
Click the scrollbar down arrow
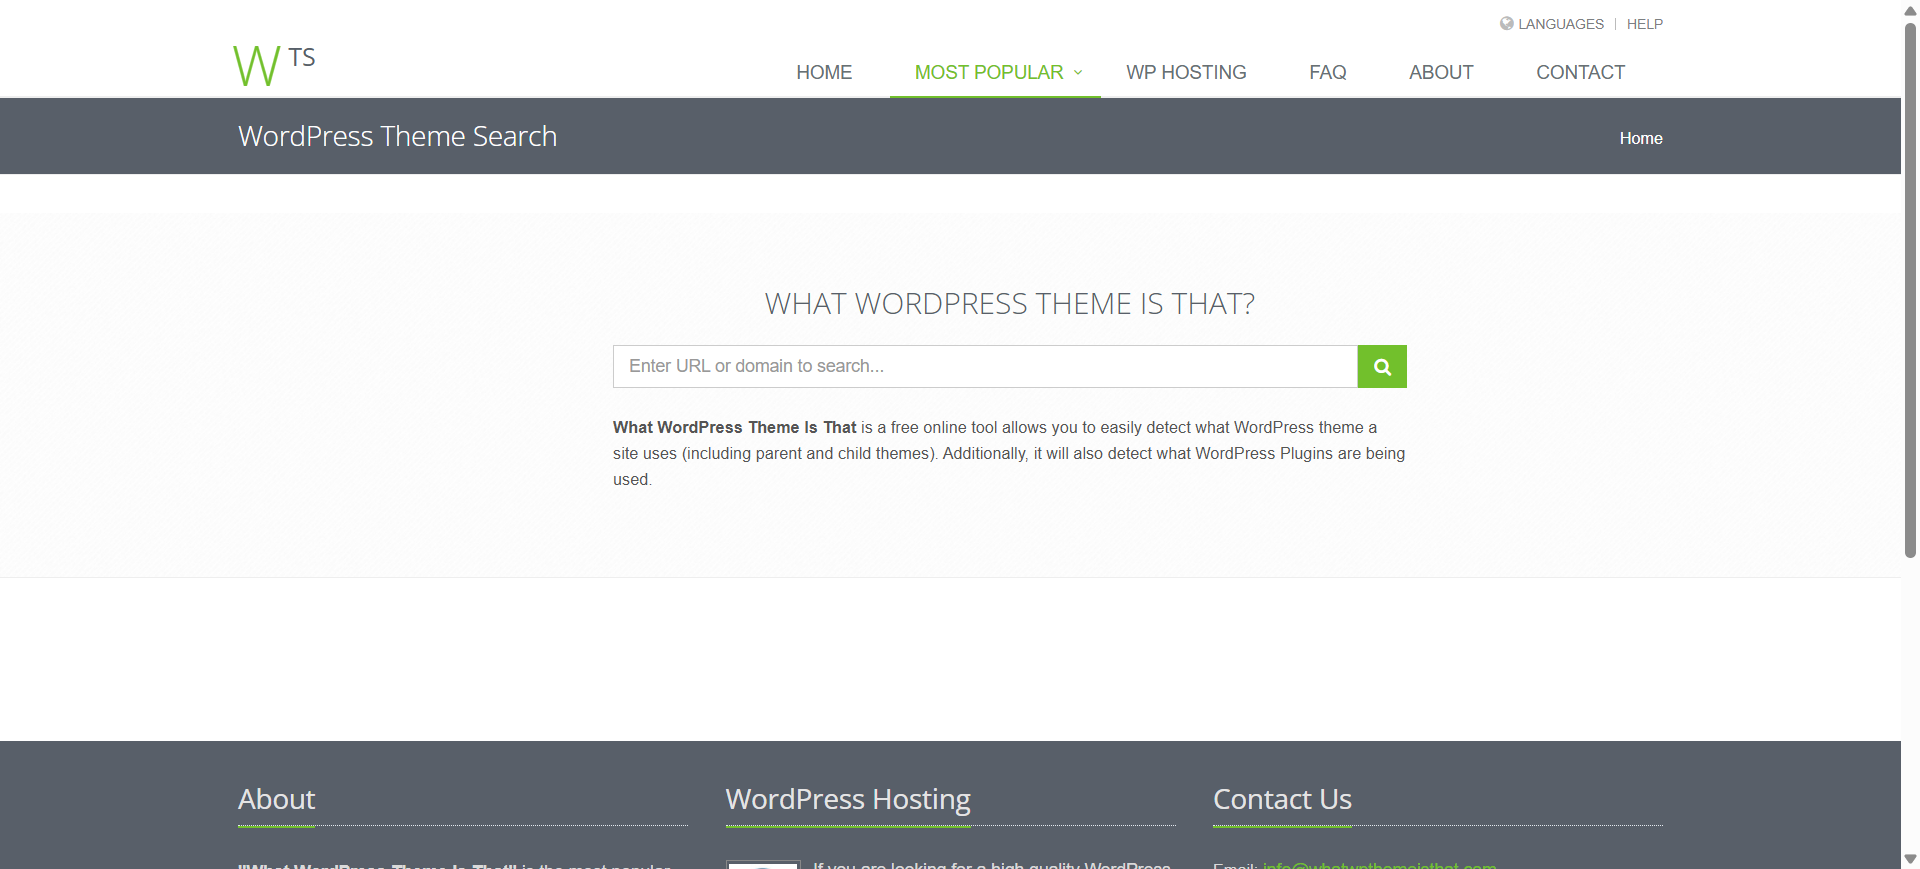coord(1910,859)
